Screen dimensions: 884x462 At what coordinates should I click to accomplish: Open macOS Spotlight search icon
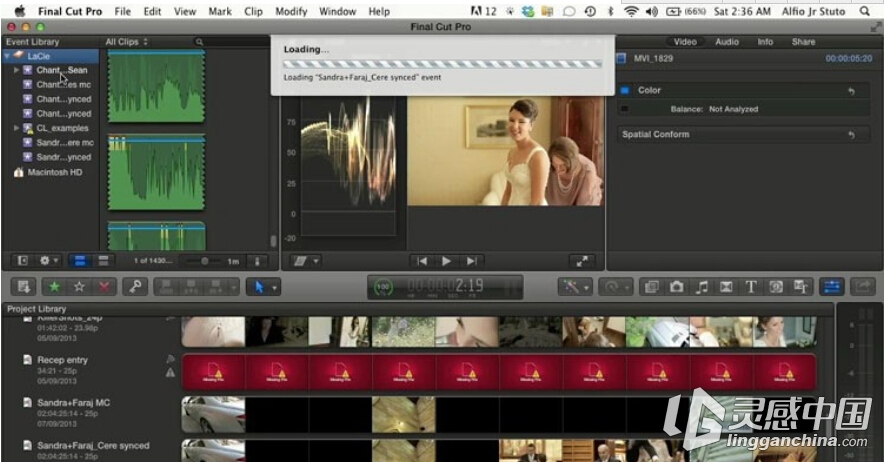[x=864, y=11]
